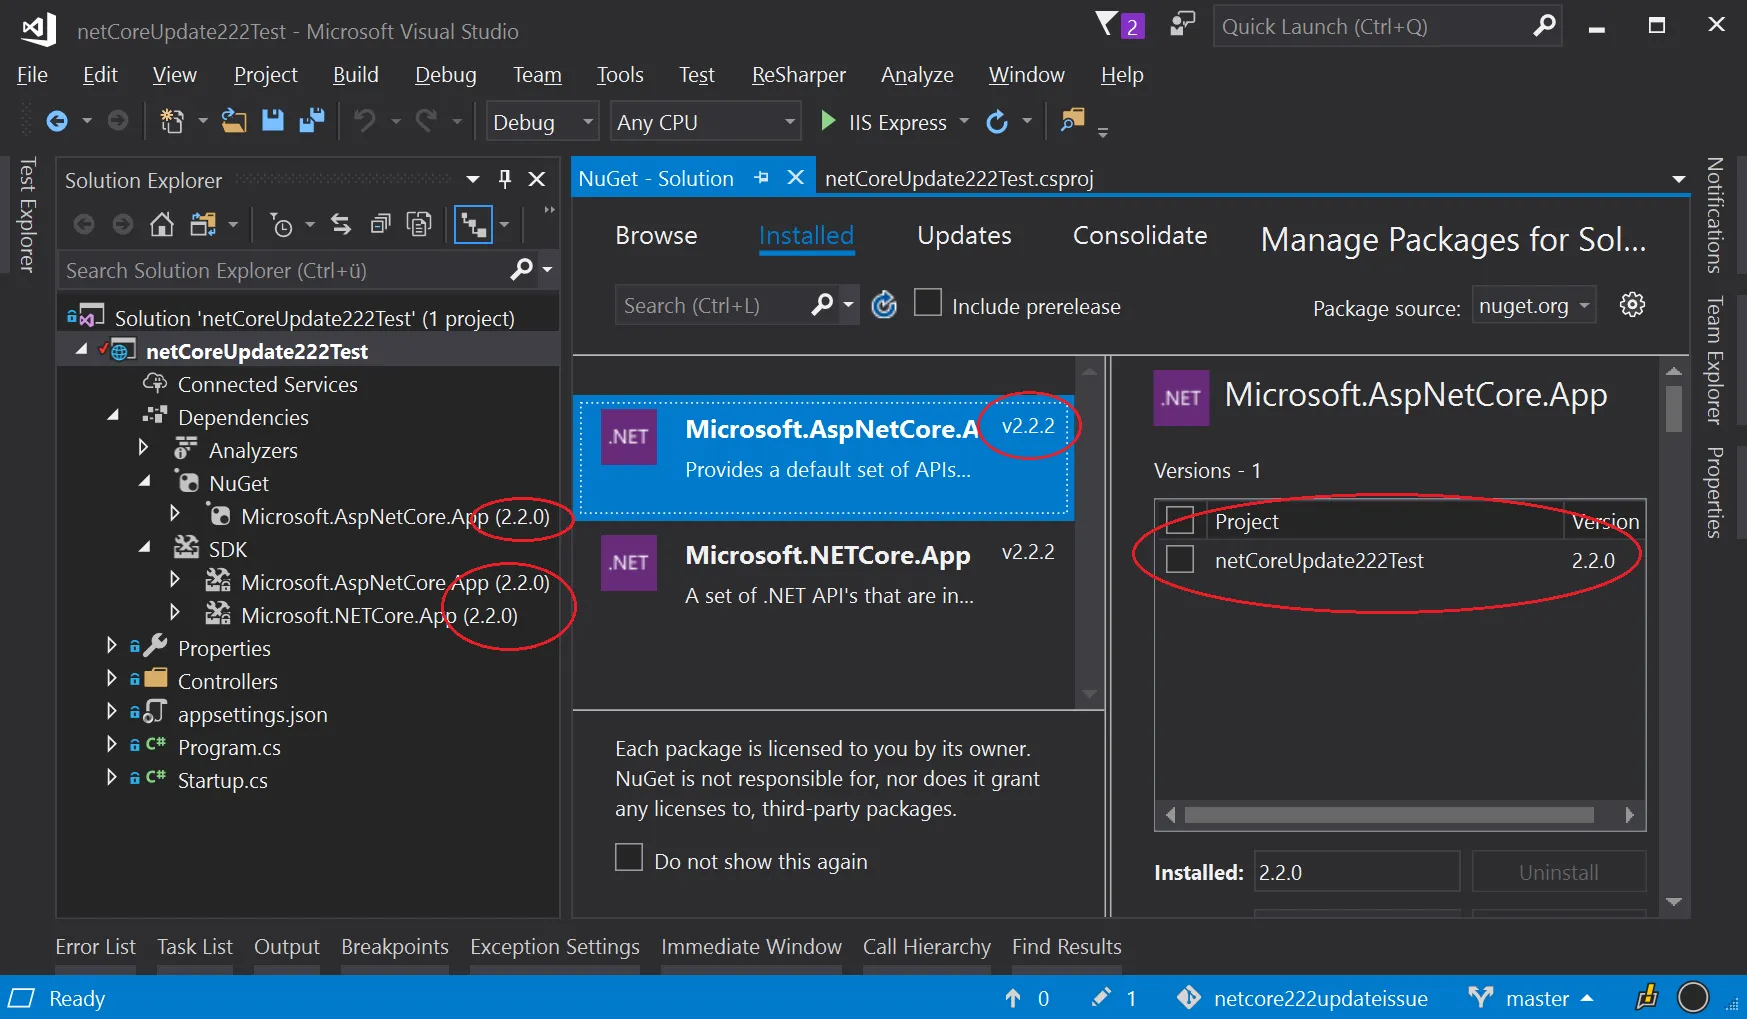Open the Test Explorer side tab

tap(27, 215)
